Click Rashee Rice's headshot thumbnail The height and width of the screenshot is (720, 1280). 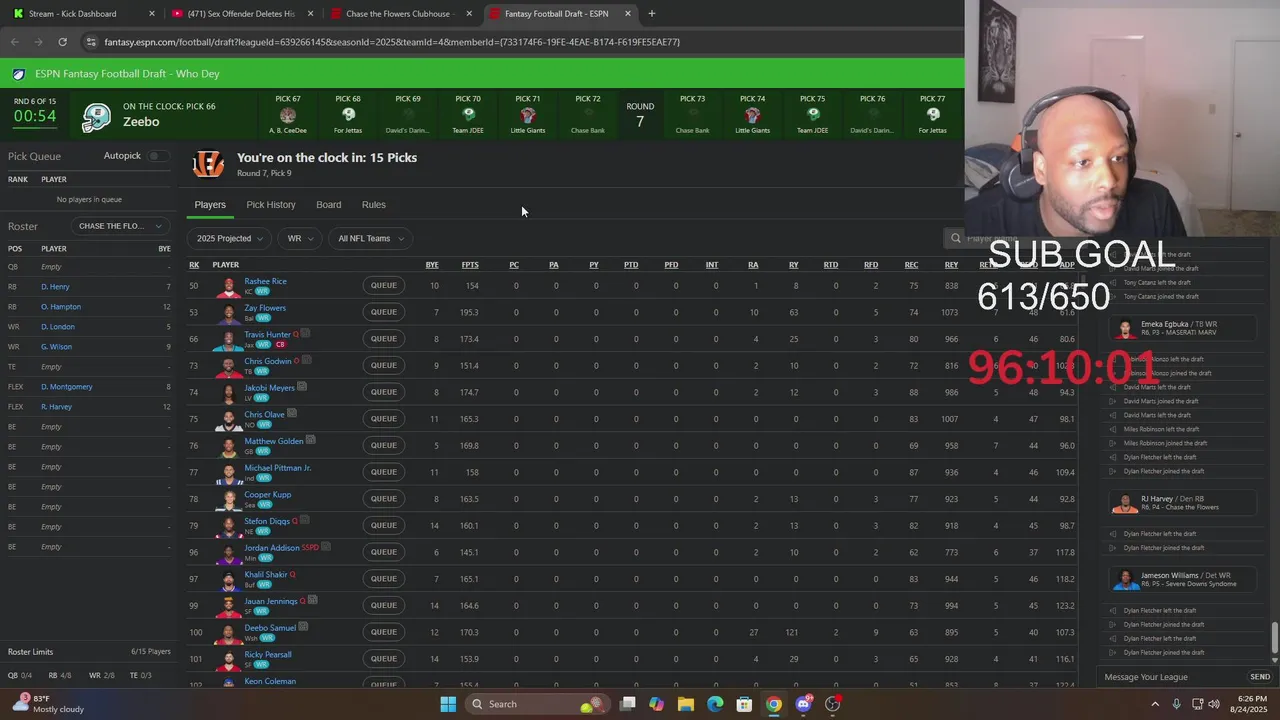click(x=228, y=286)
